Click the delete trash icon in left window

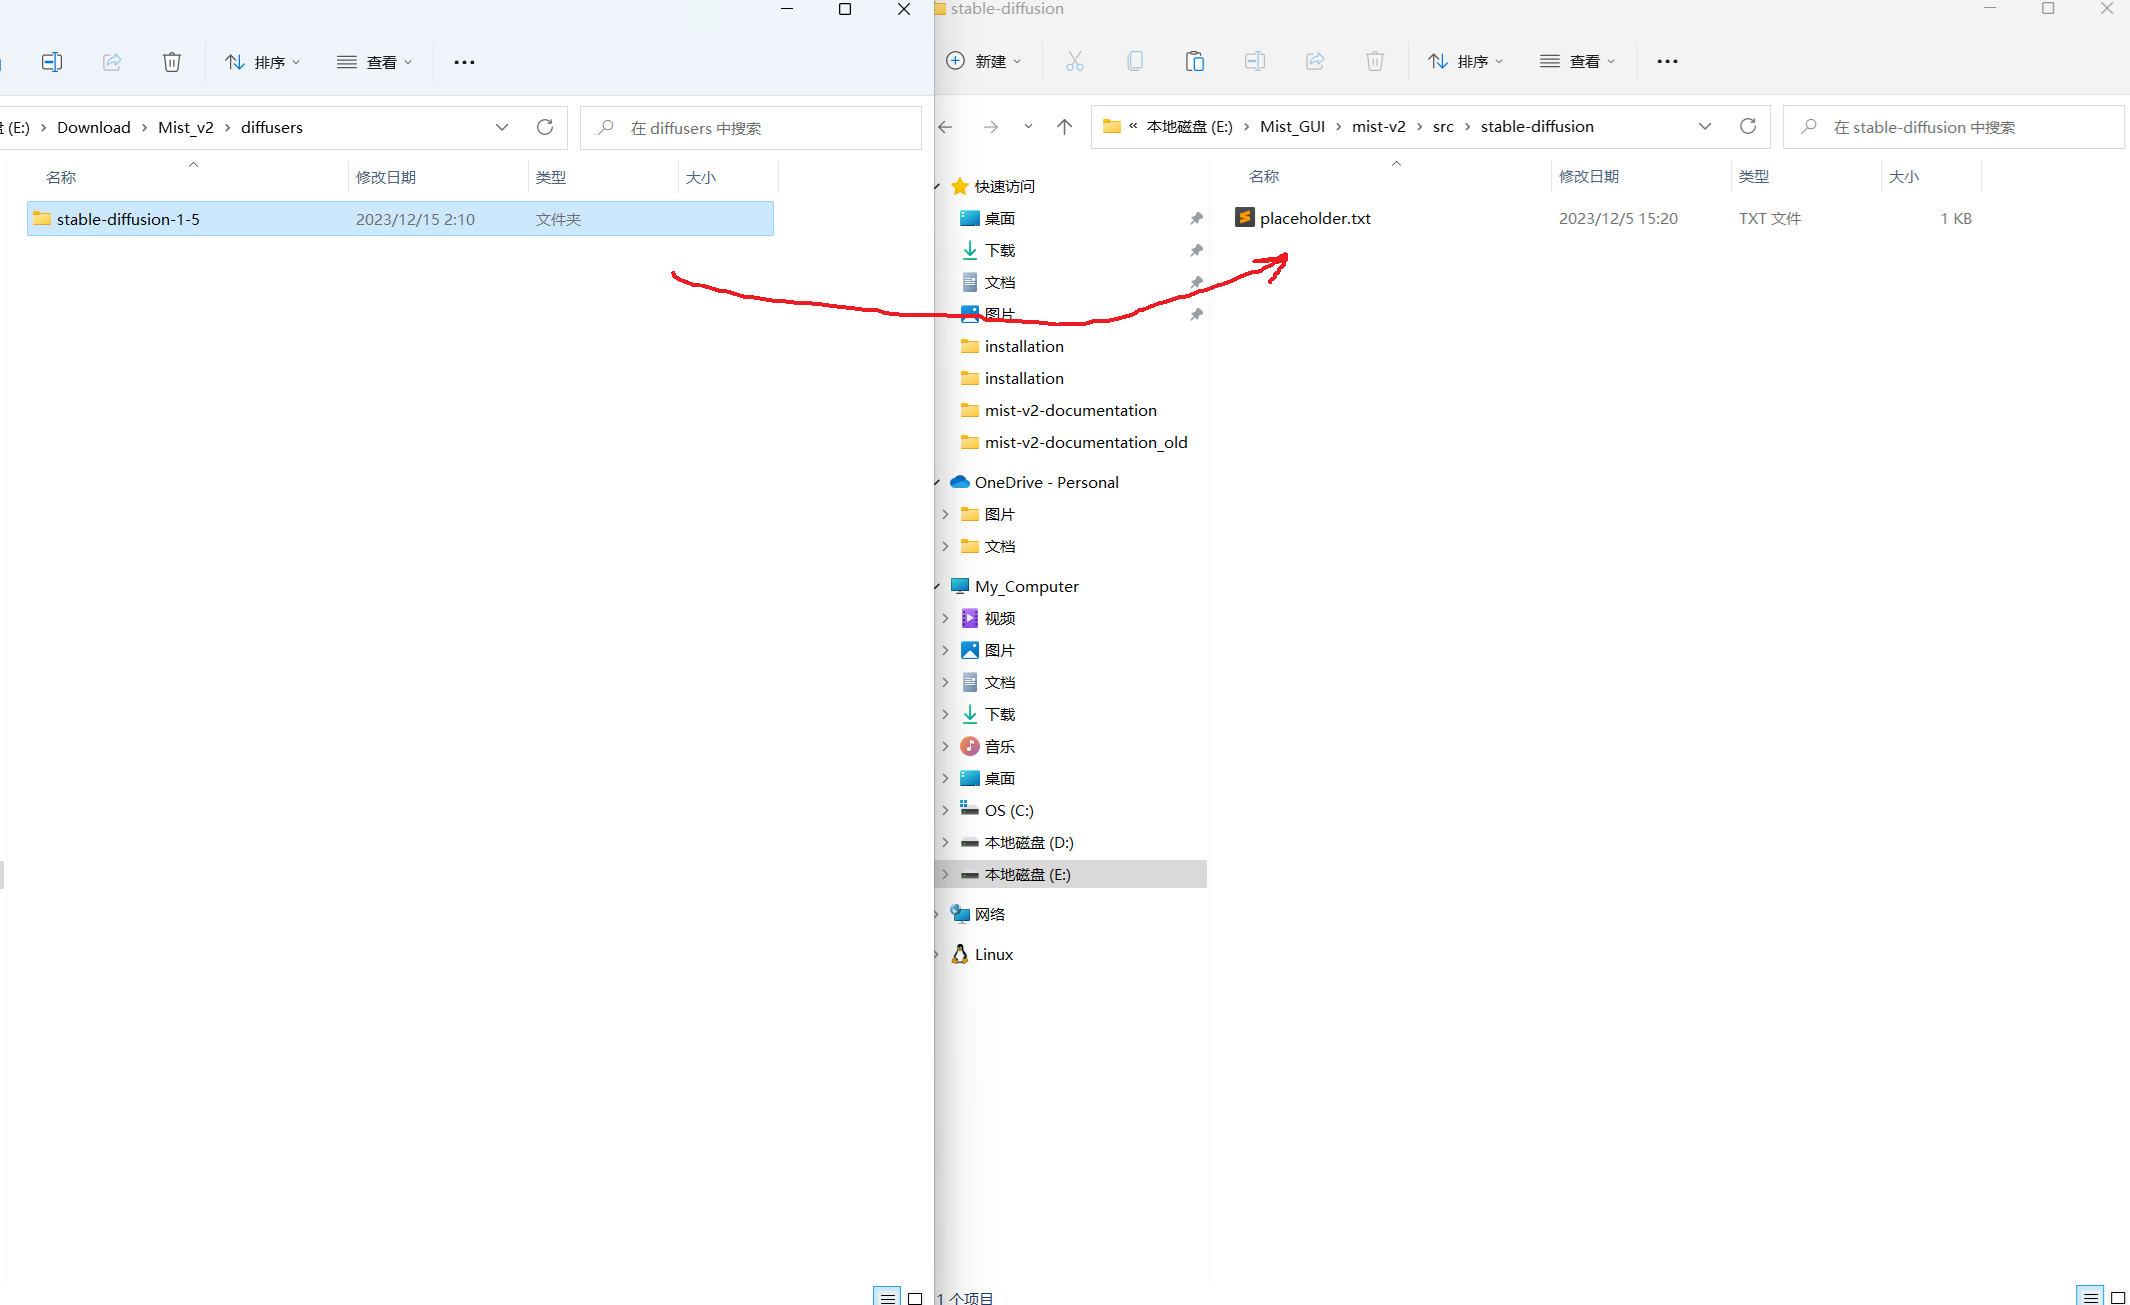coord(172,62)
